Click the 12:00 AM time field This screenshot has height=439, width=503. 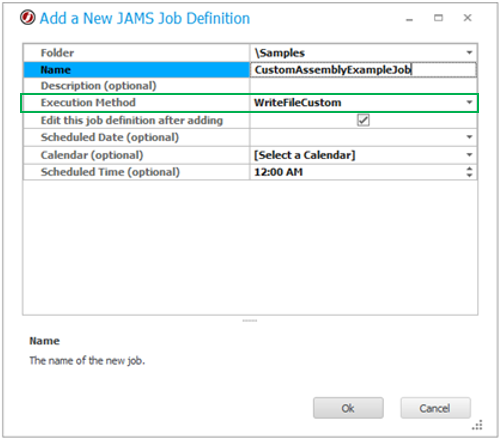point(357,172)
